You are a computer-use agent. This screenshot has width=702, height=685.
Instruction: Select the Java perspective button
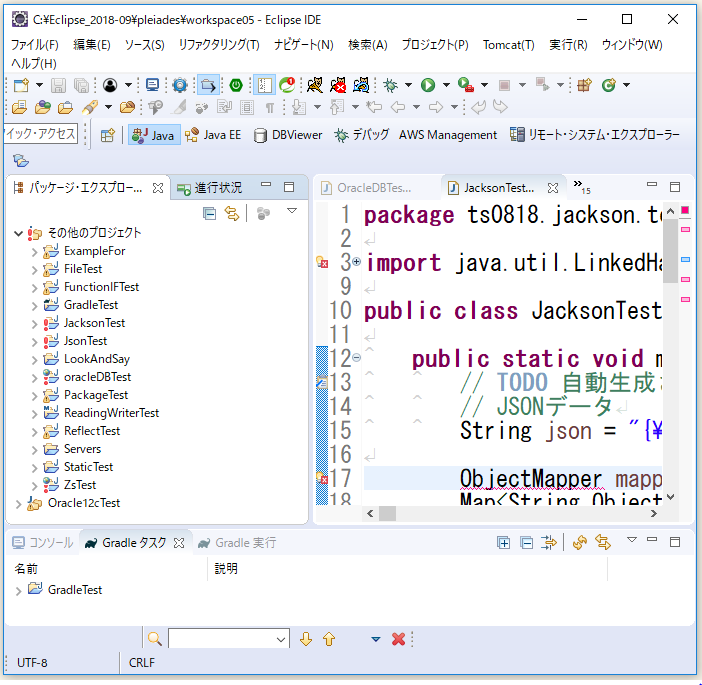154,135
